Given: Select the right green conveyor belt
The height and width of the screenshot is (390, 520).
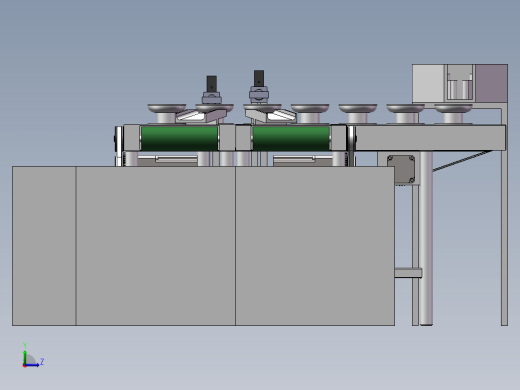Looking at the screenshot, I should 291,138.
